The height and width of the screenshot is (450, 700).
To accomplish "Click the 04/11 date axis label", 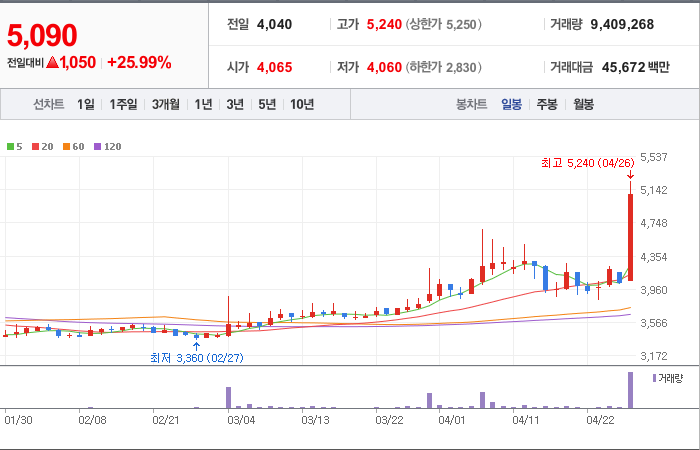I will click(526, 420).
